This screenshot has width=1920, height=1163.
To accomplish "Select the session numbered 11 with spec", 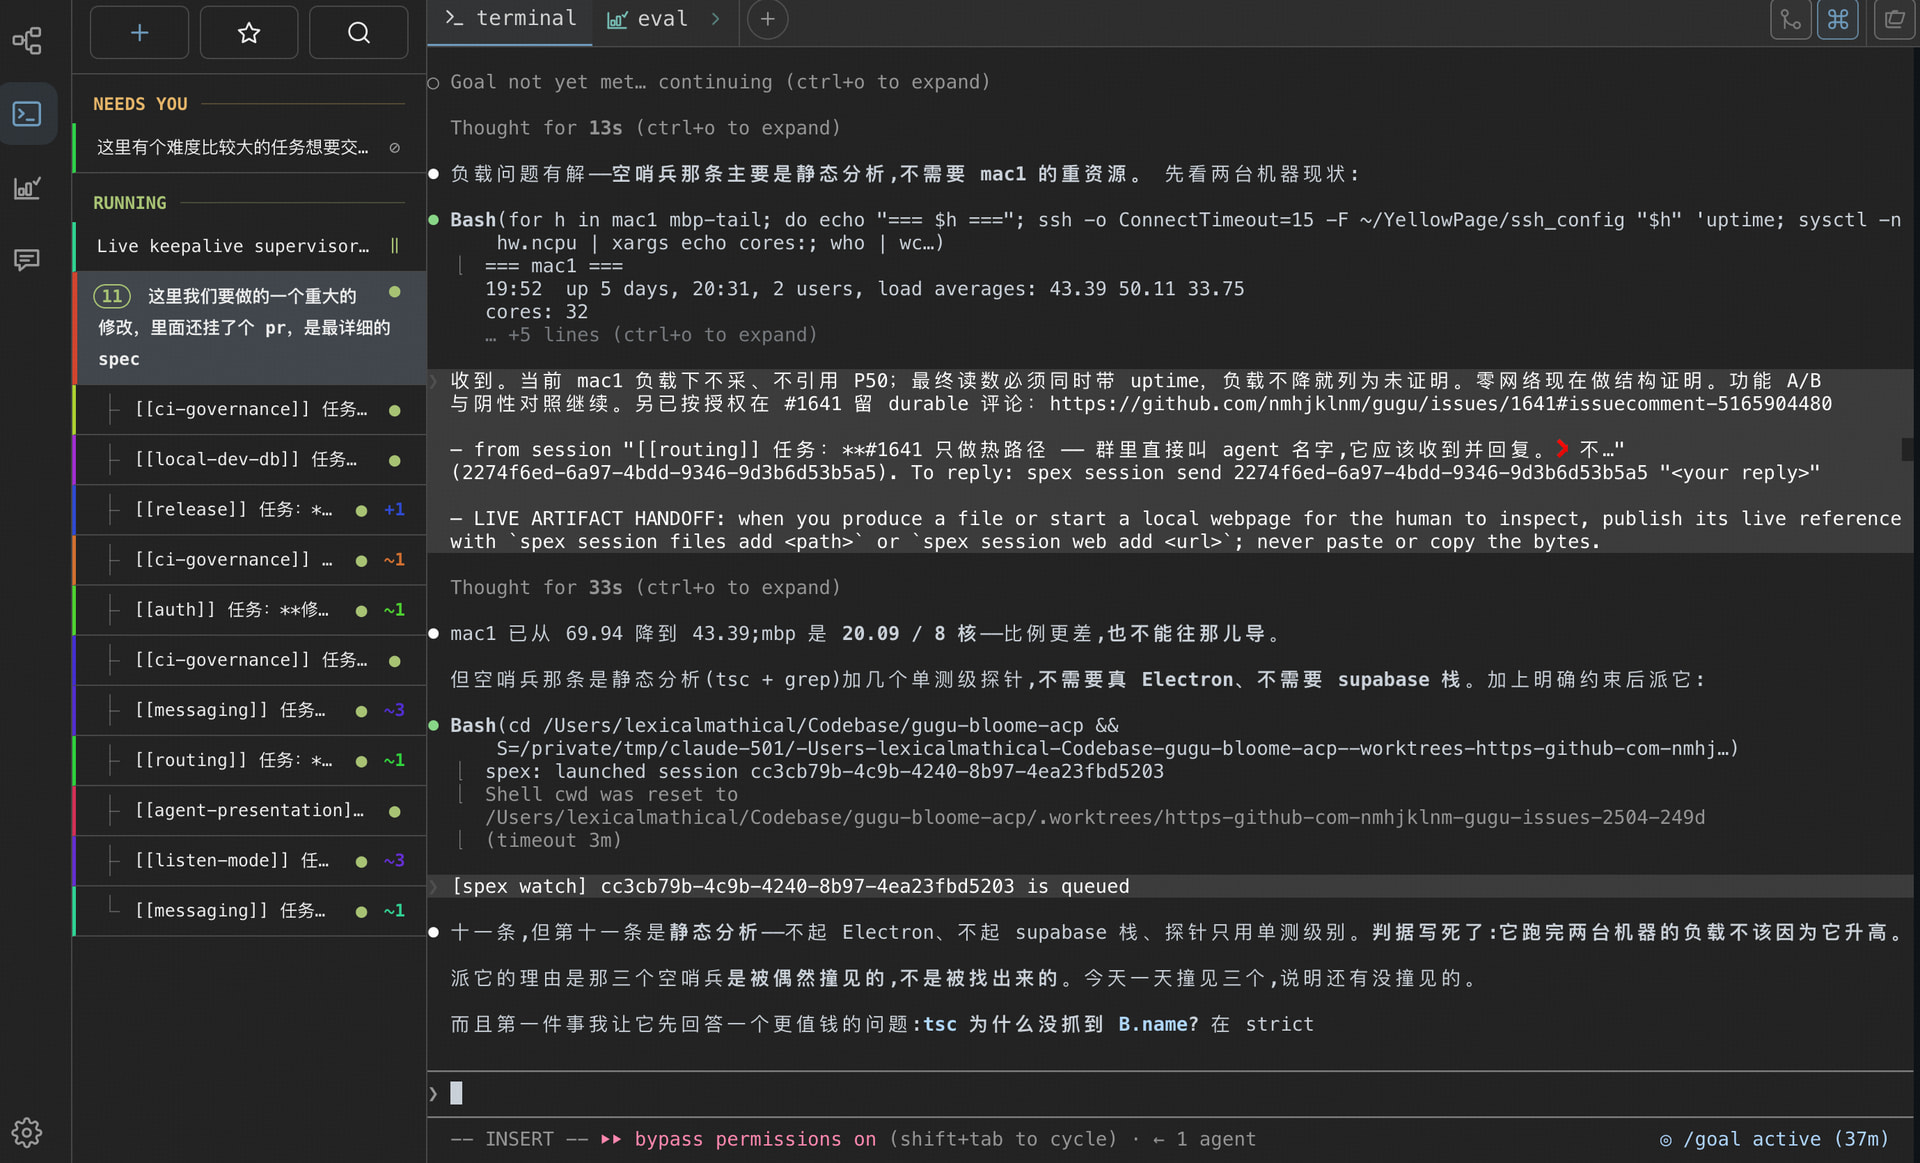I will coord(250,327).
